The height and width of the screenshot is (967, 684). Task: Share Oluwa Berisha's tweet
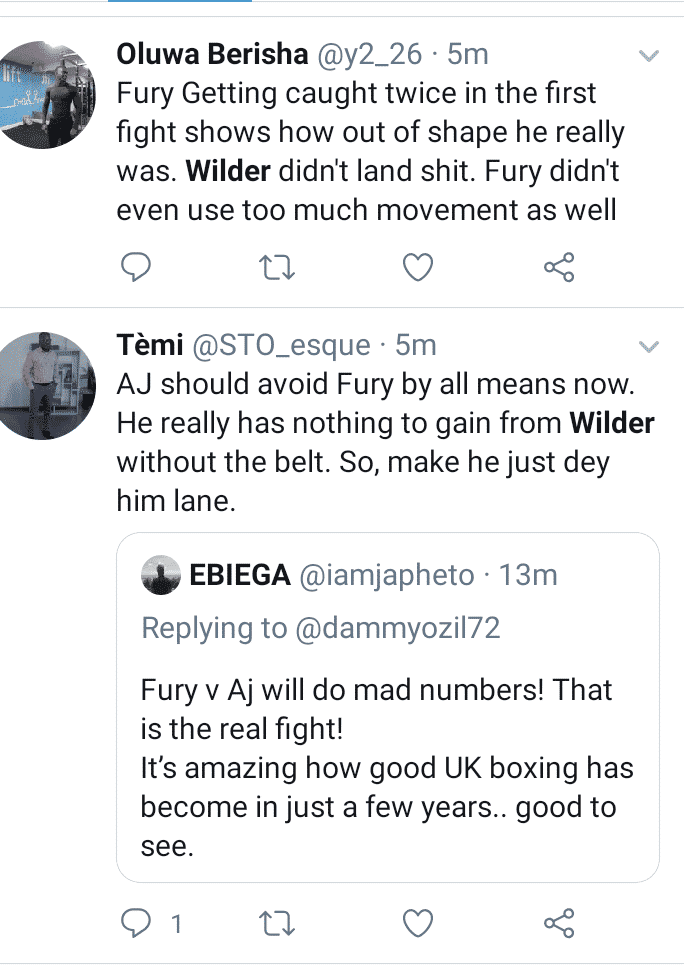558,267
